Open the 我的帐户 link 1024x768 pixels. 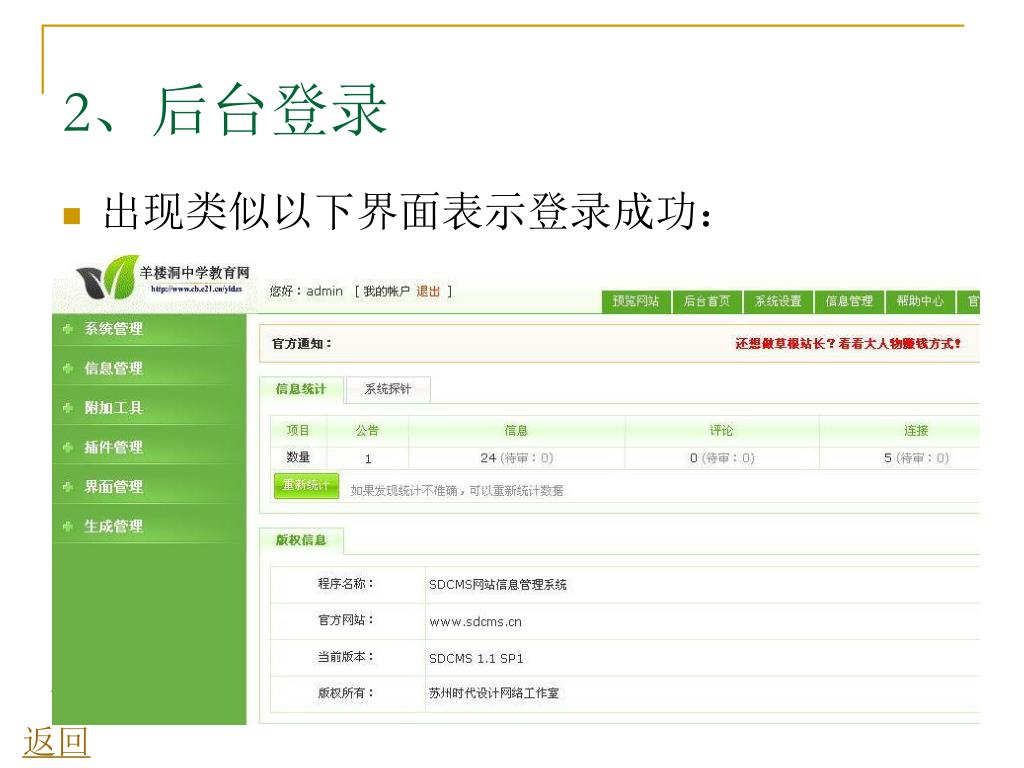pos(386,291)
